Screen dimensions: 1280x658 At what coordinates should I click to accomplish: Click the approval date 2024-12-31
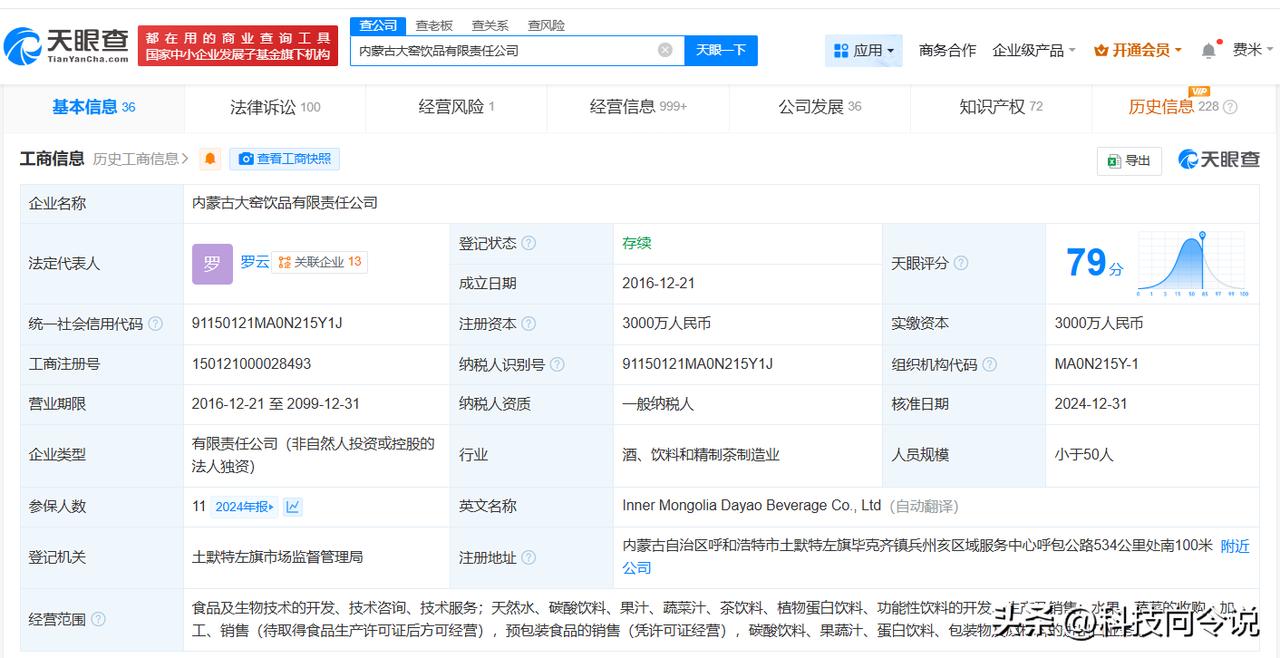tap(1090, 404)
